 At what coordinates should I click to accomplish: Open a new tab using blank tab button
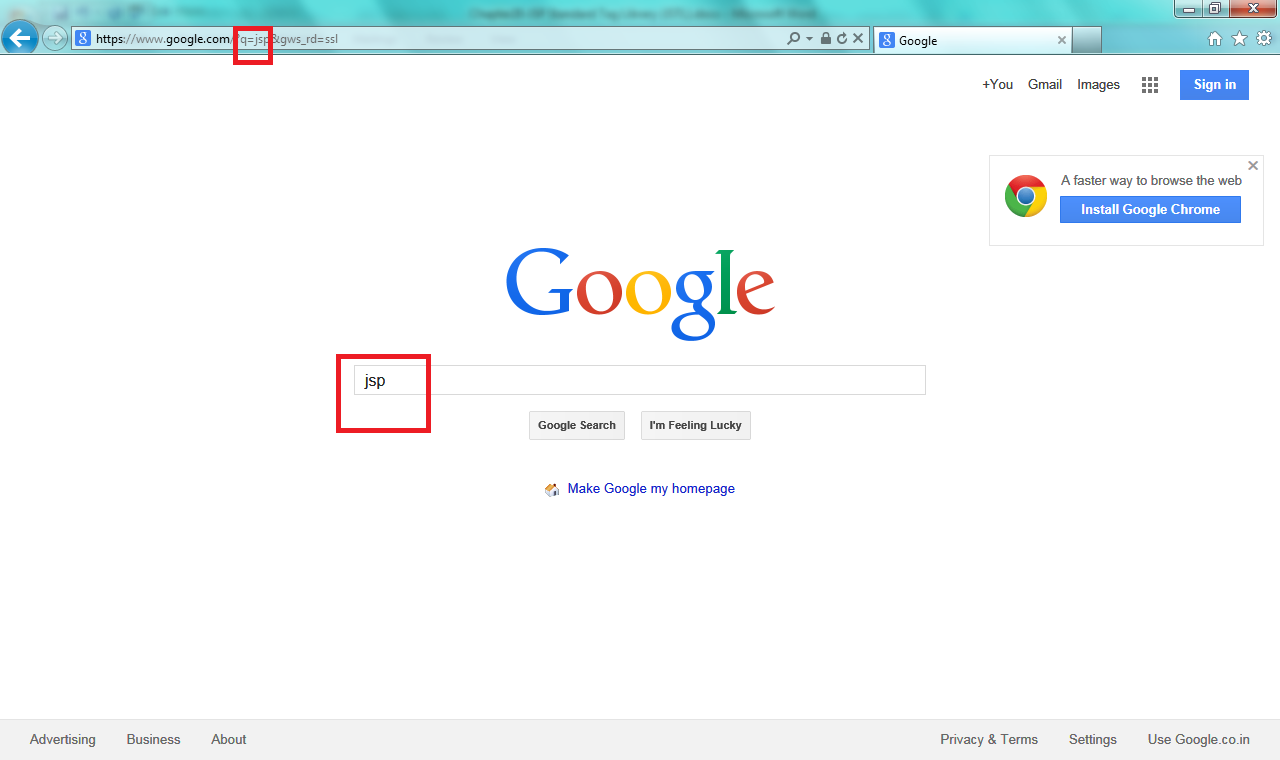[x=1087, y=40]
